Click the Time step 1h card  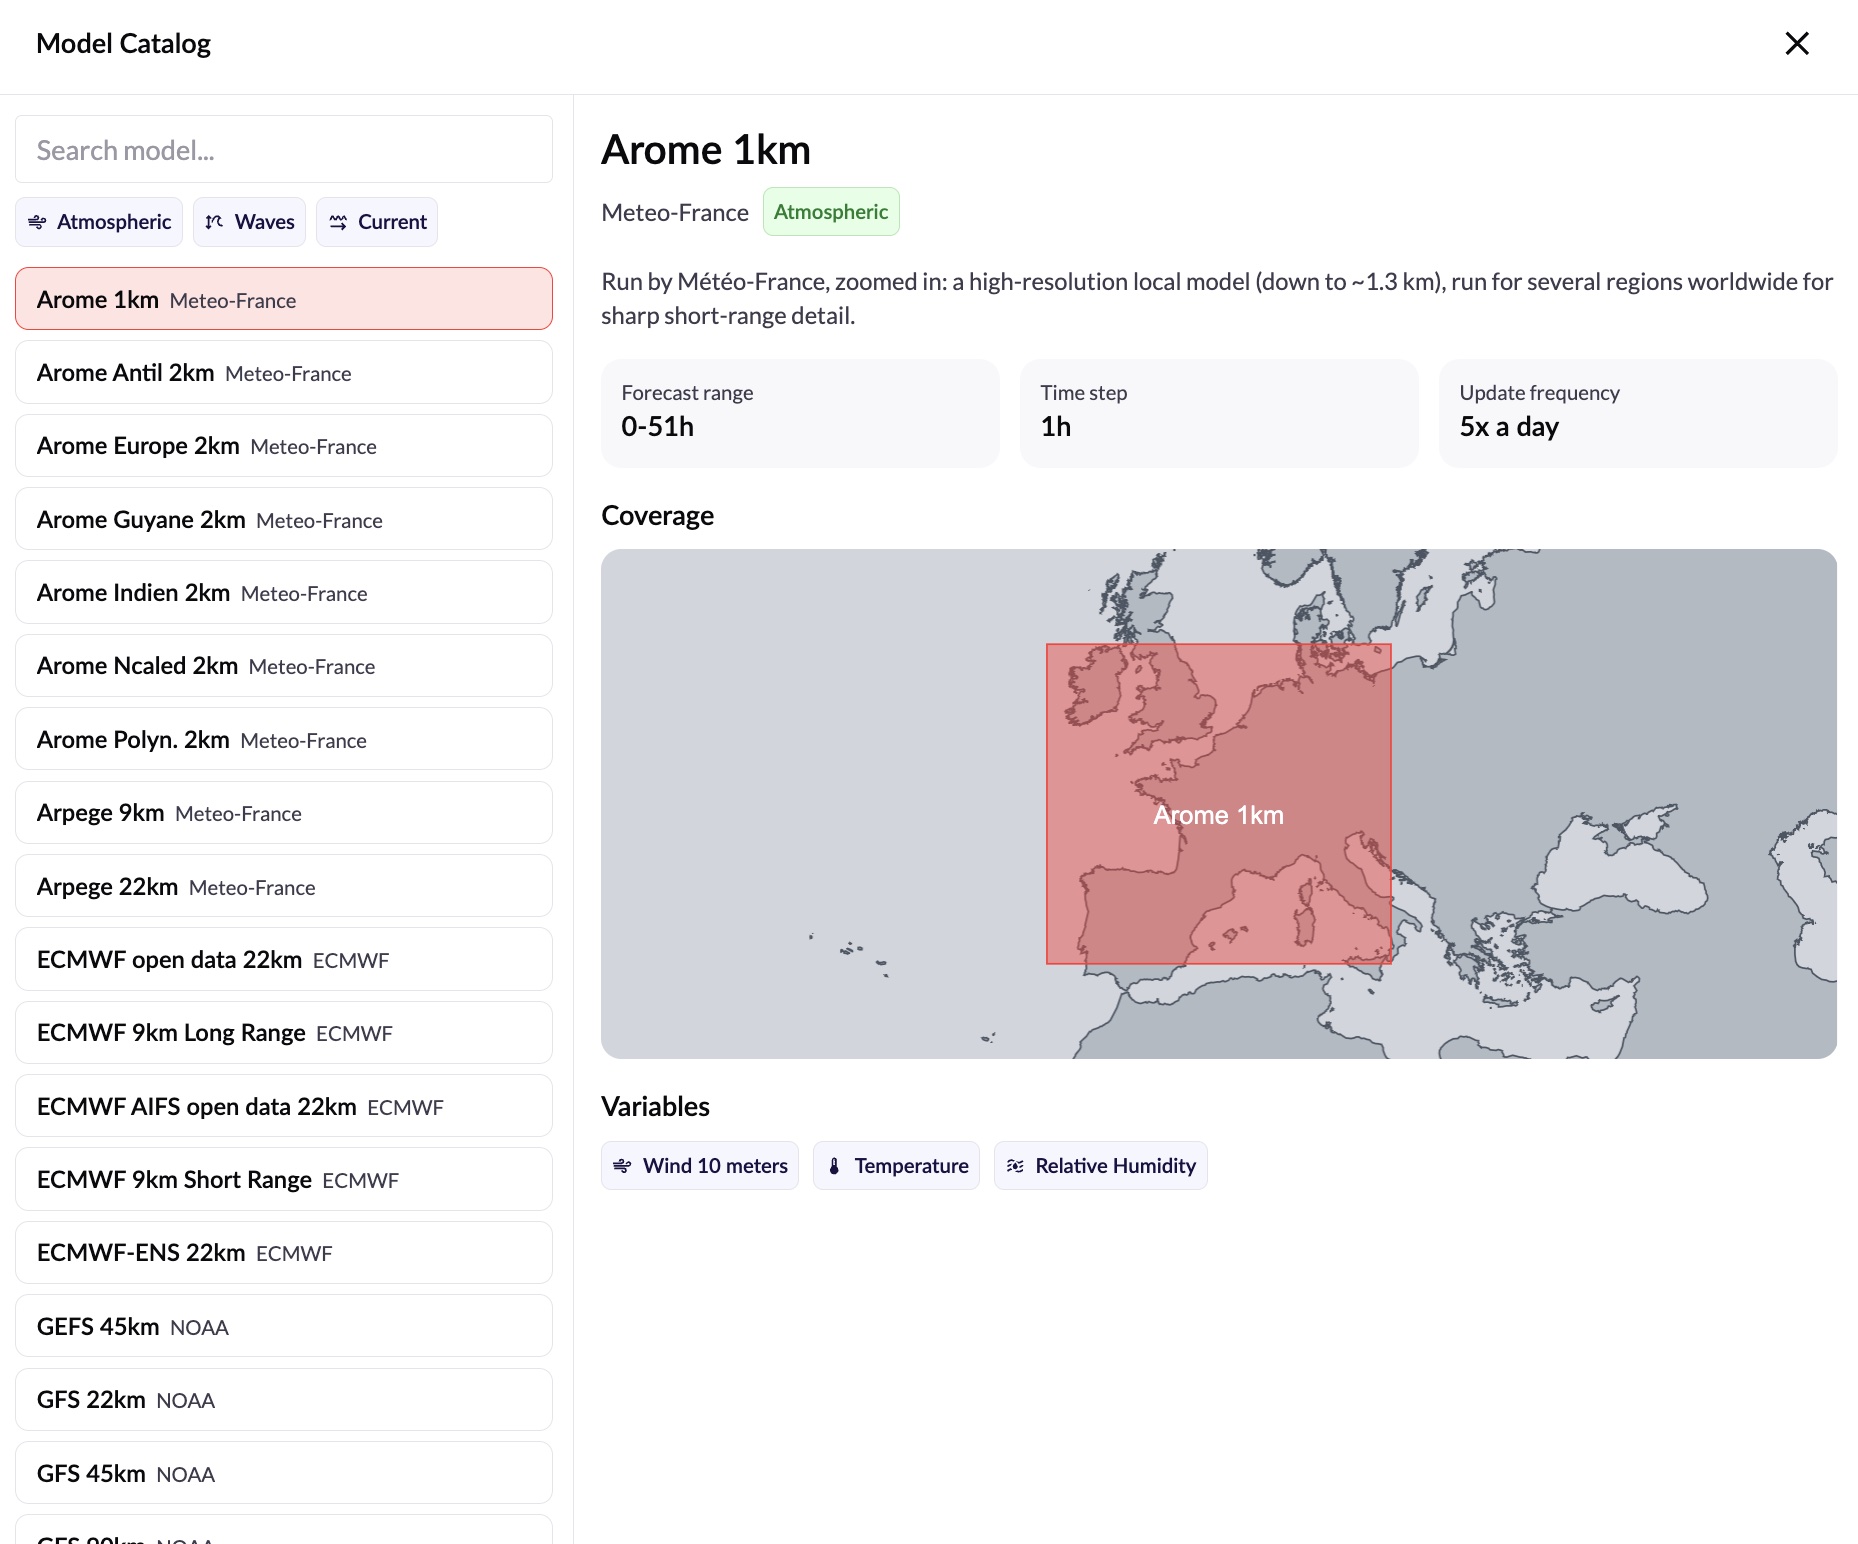pos(1219,413)
